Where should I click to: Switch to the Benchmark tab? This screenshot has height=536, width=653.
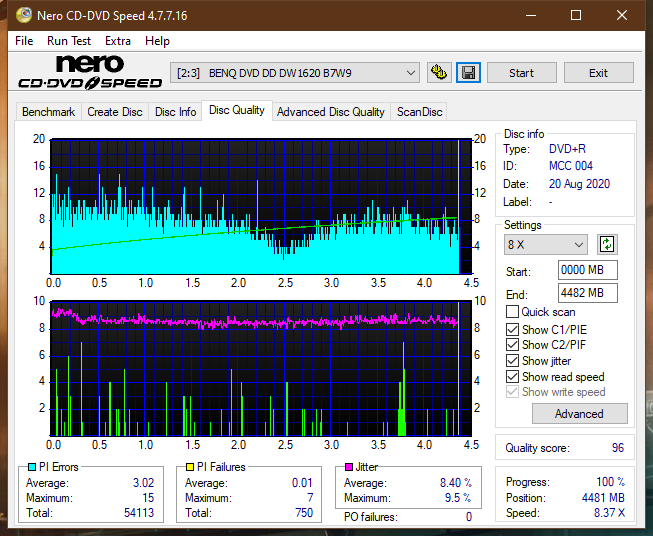click(x=48, y=112)
